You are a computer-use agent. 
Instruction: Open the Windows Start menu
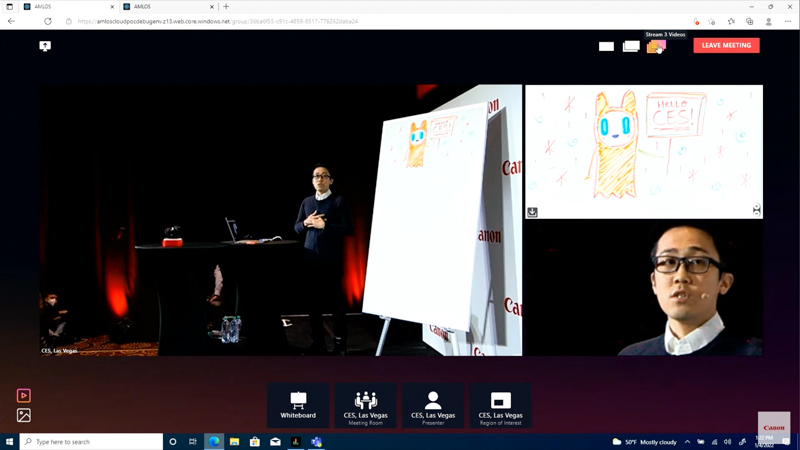pyautogui.click(x=9, y=442)
